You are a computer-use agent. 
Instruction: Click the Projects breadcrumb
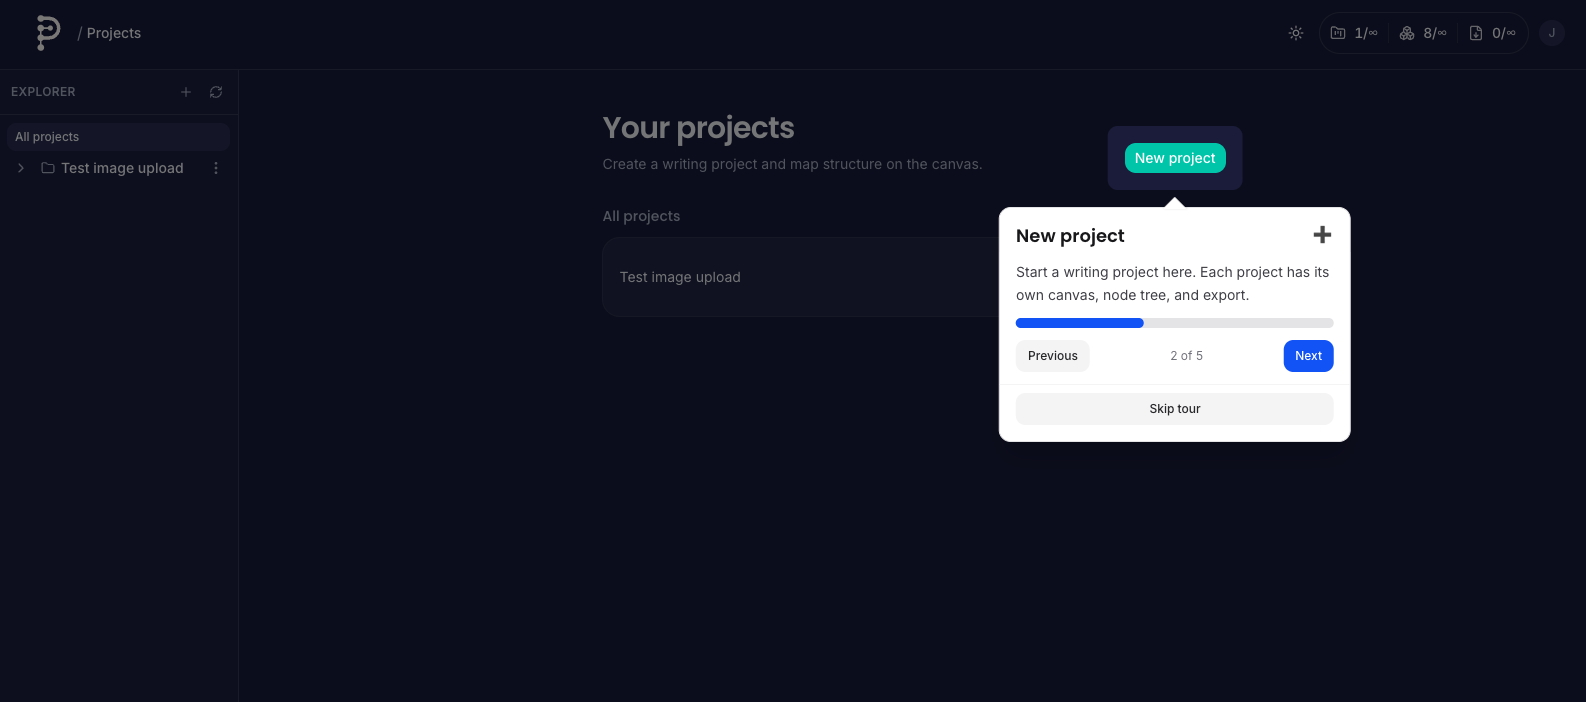pyautogui.click(x=114, y=33)
